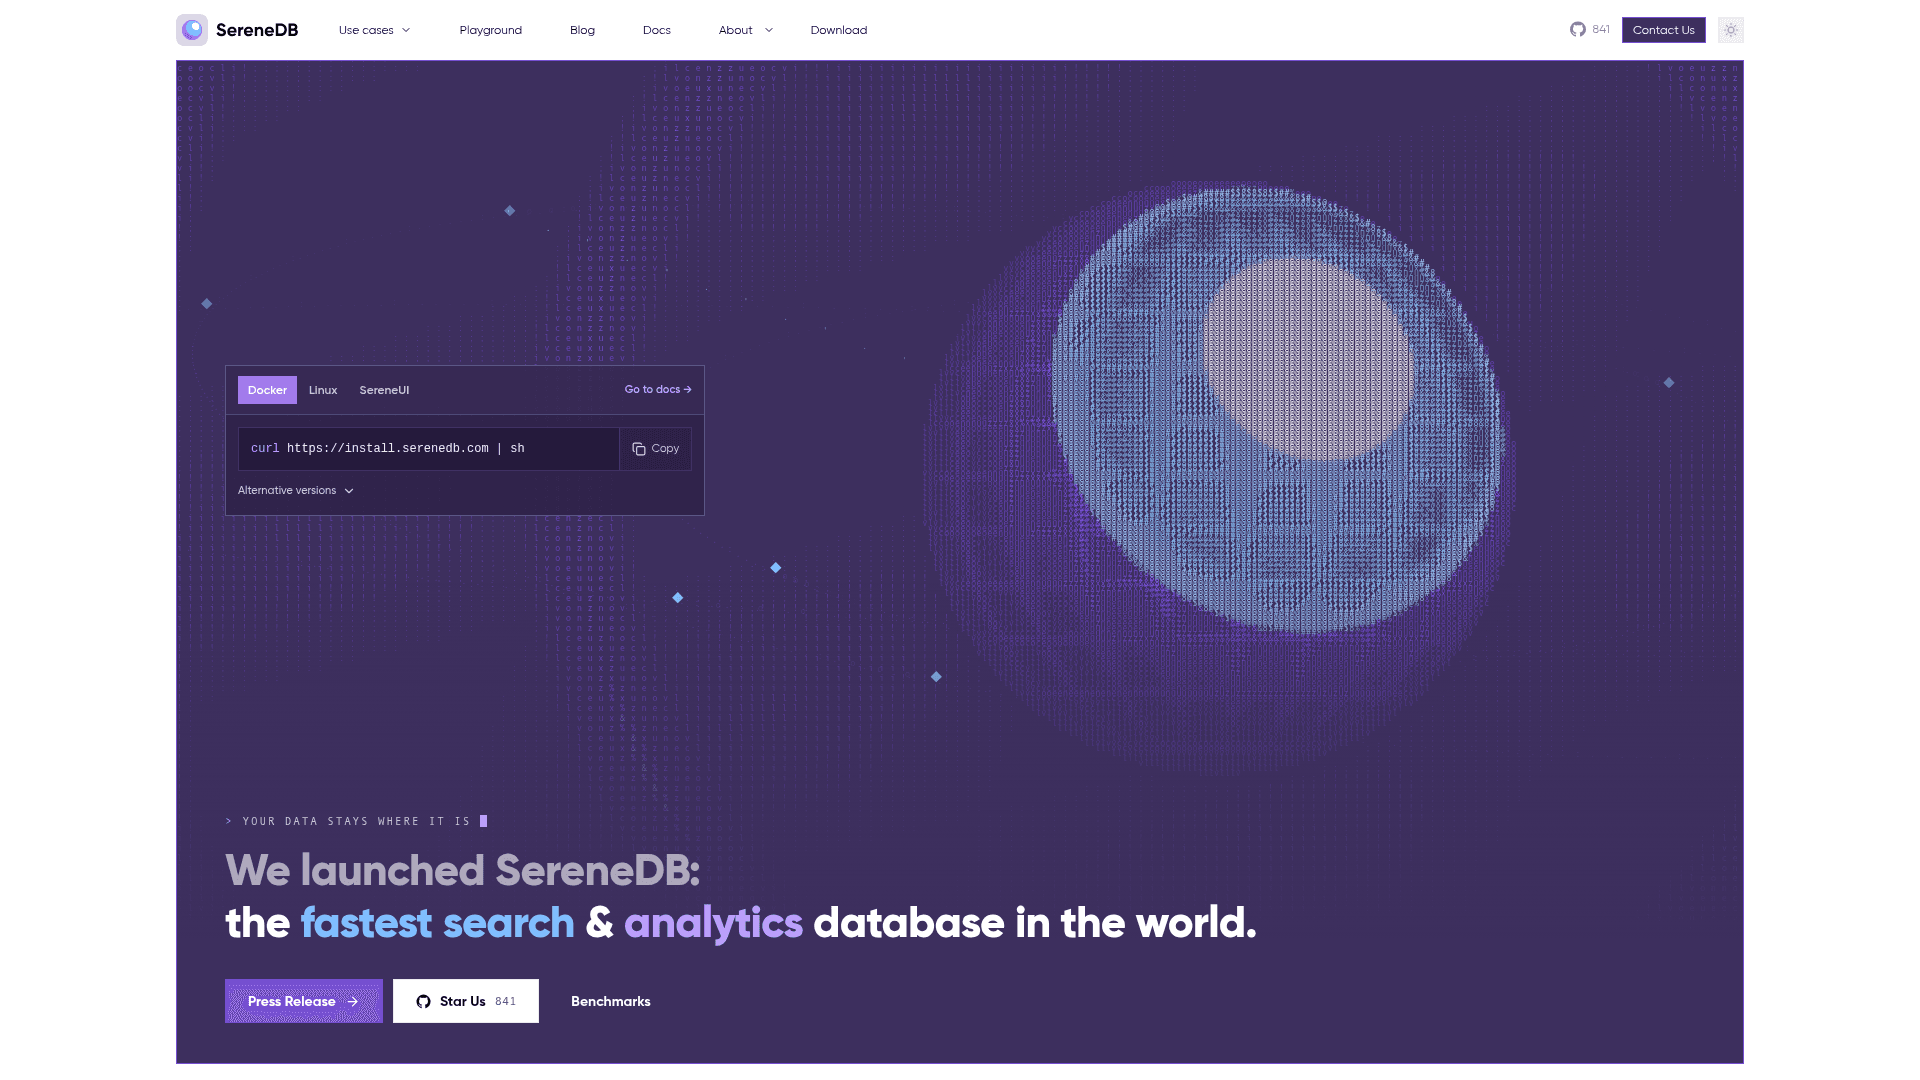
Task: Open the Blog menu item
Action: [x=582, y=30]
